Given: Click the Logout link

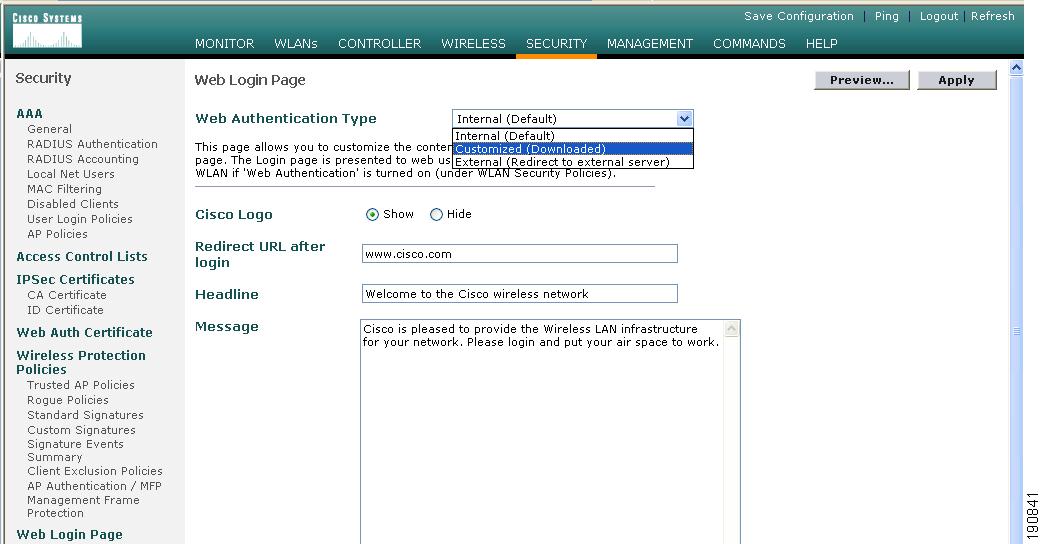Looking at the screenshot, I should [x=939, y=16].
